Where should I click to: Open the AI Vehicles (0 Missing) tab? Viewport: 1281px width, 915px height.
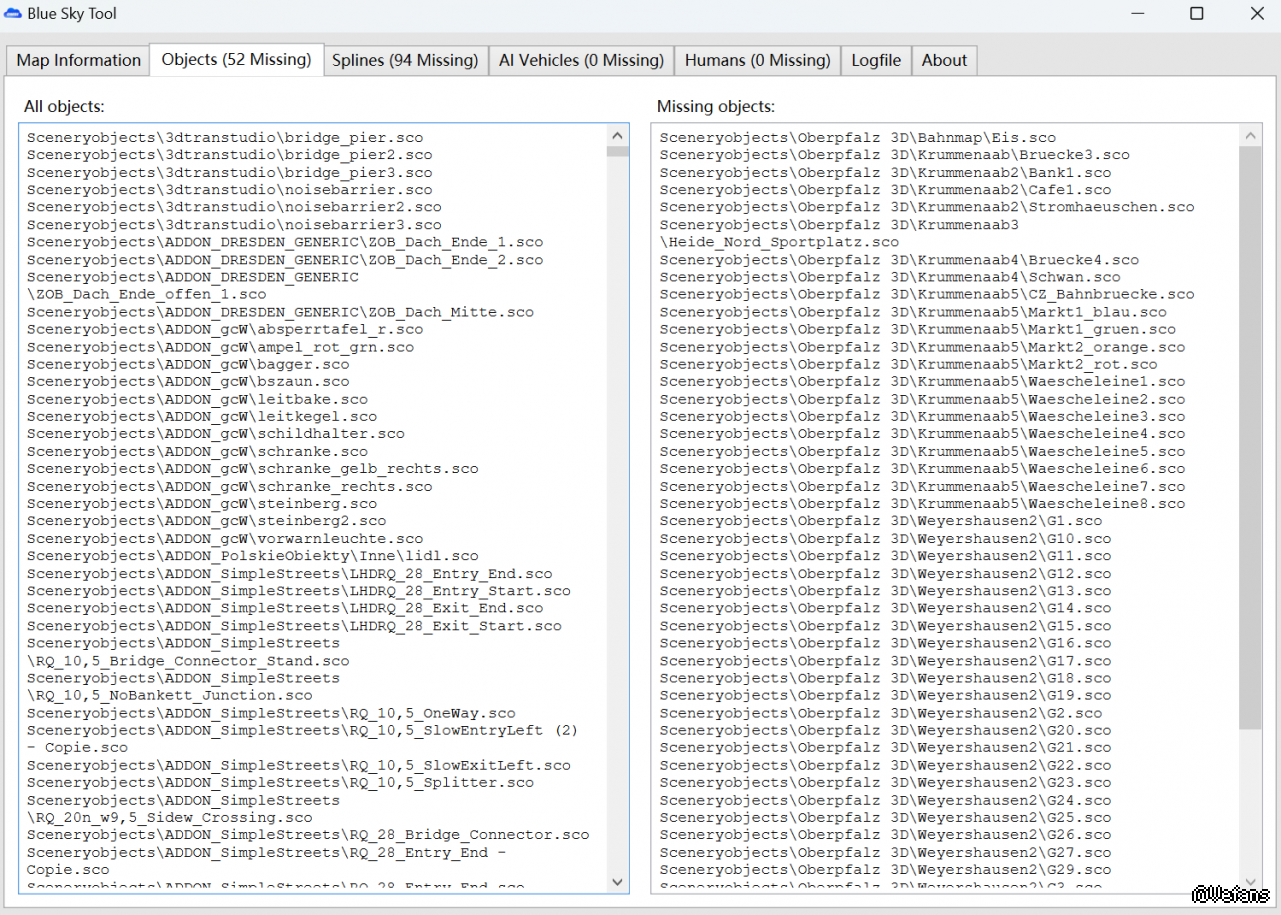[581, 60]
